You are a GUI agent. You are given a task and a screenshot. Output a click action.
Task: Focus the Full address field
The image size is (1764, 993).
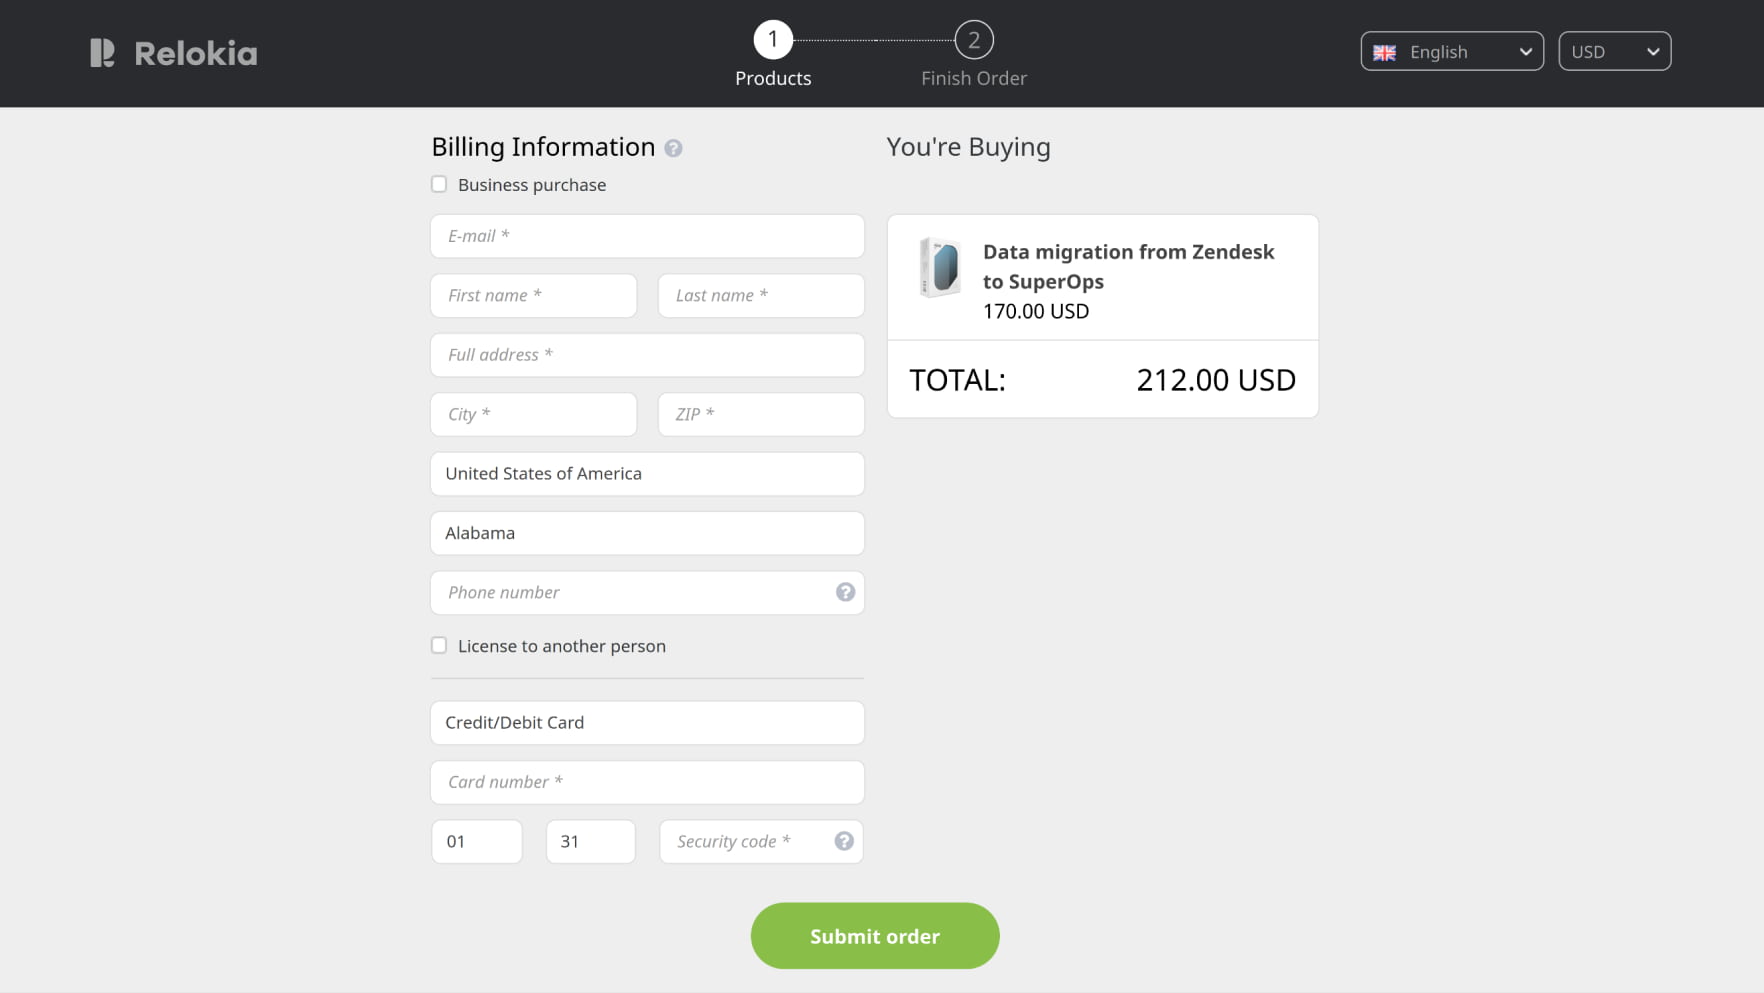pos(647,355)
